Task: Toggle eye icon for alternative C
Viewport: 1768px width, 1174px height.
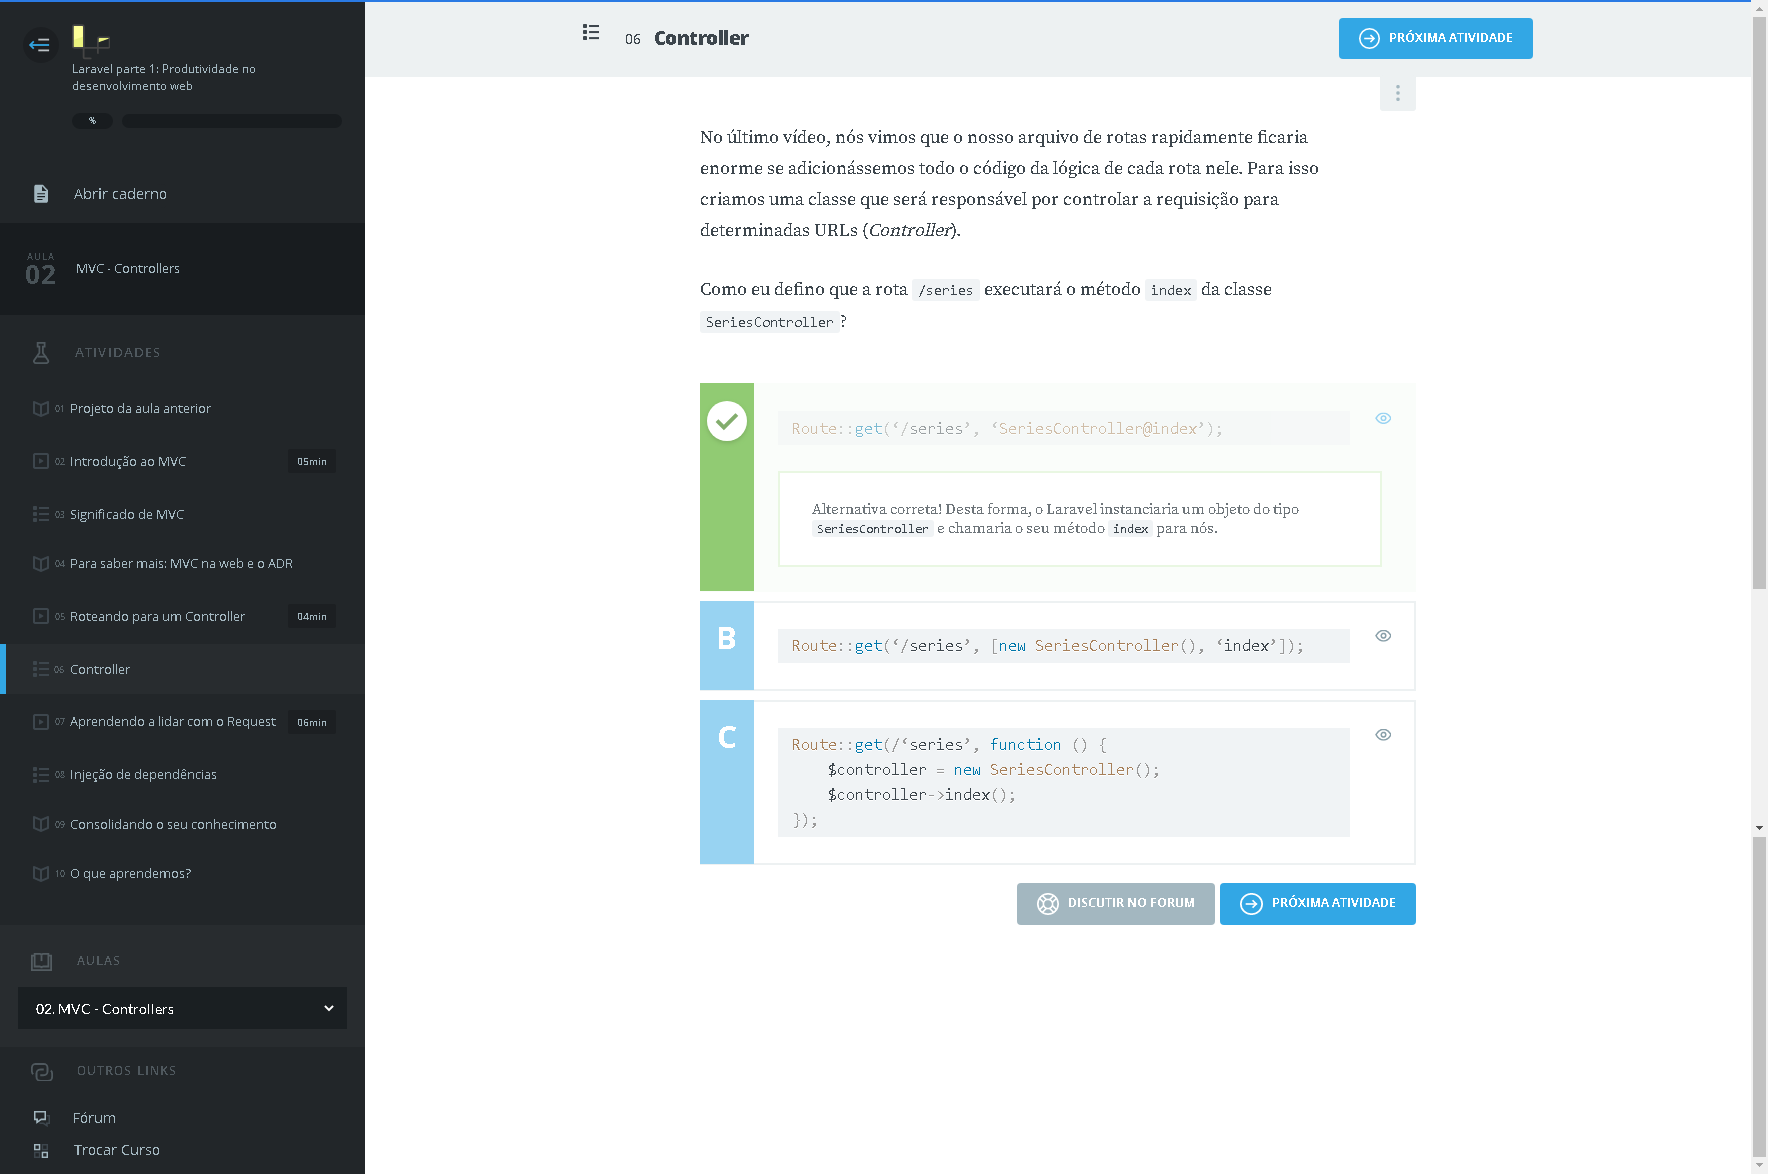Action: [x=1383, y=735]
